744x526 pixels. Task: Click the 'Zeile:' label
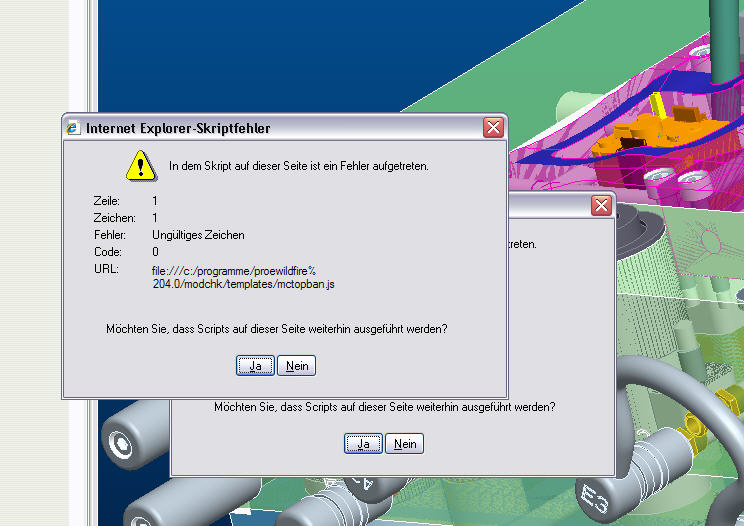pos(107,201)
